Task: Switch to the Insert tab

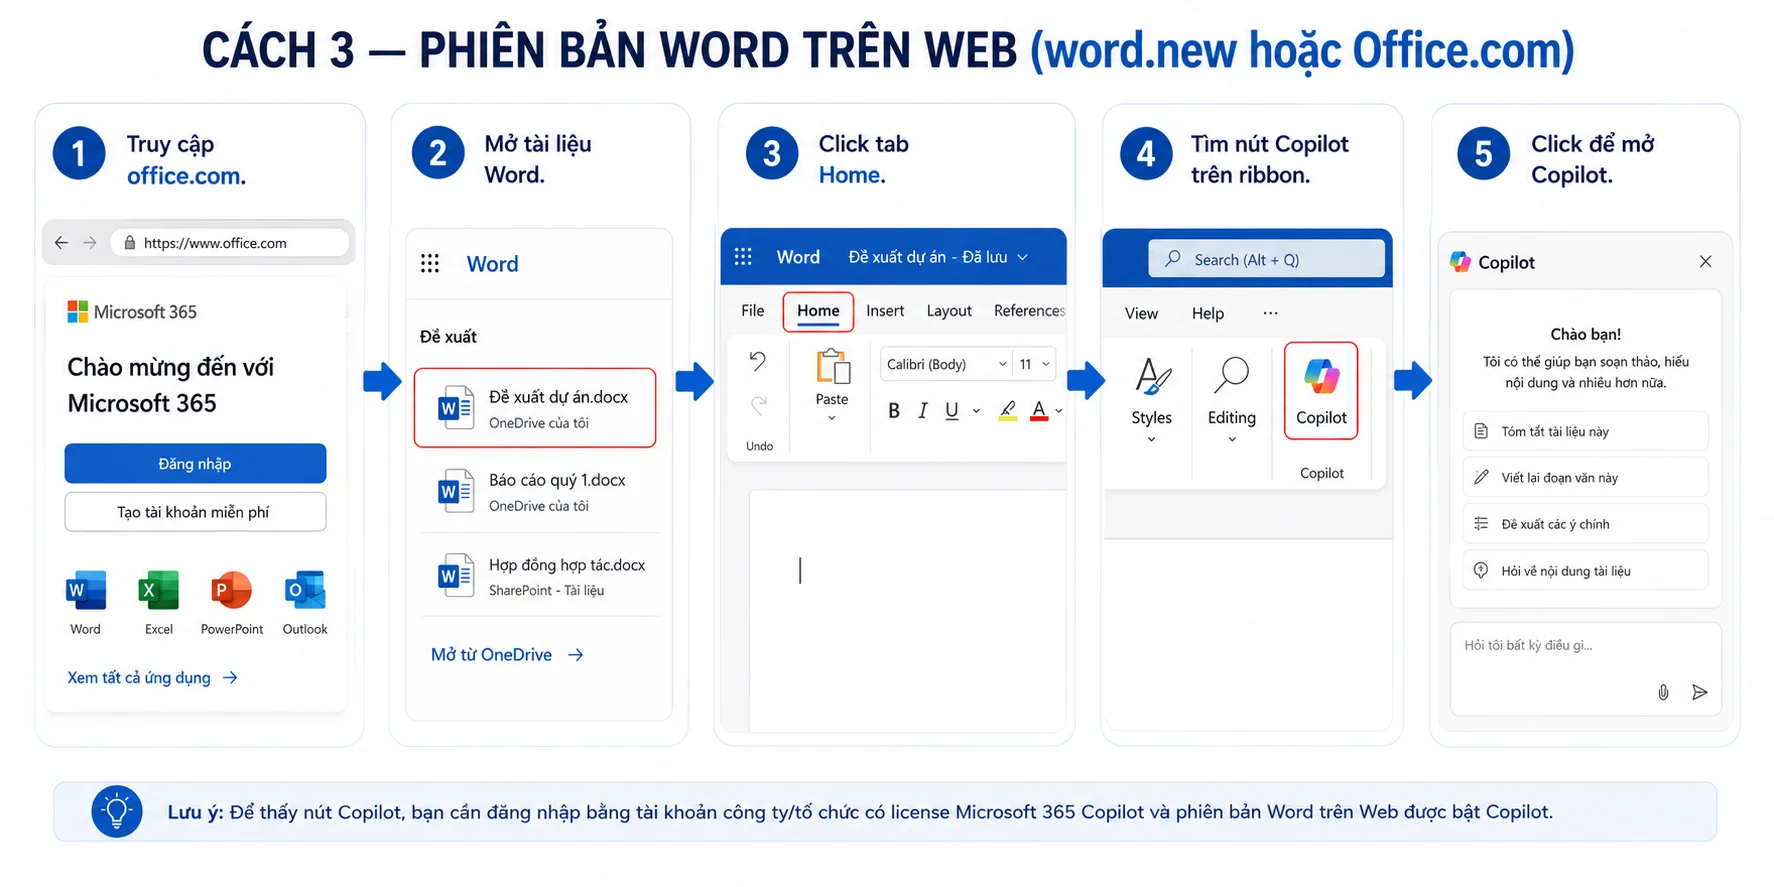Action: coord(885,311)
